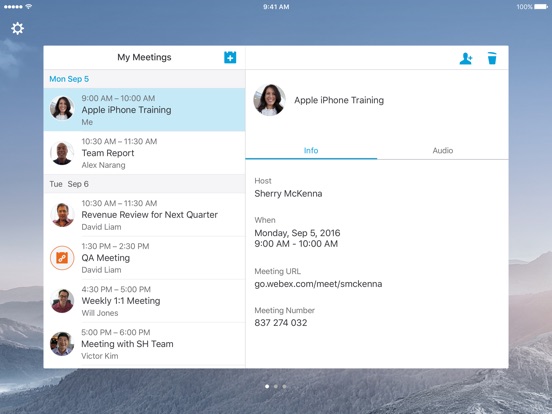Open Revenue Review for Next Quarter

coord(144,215)
